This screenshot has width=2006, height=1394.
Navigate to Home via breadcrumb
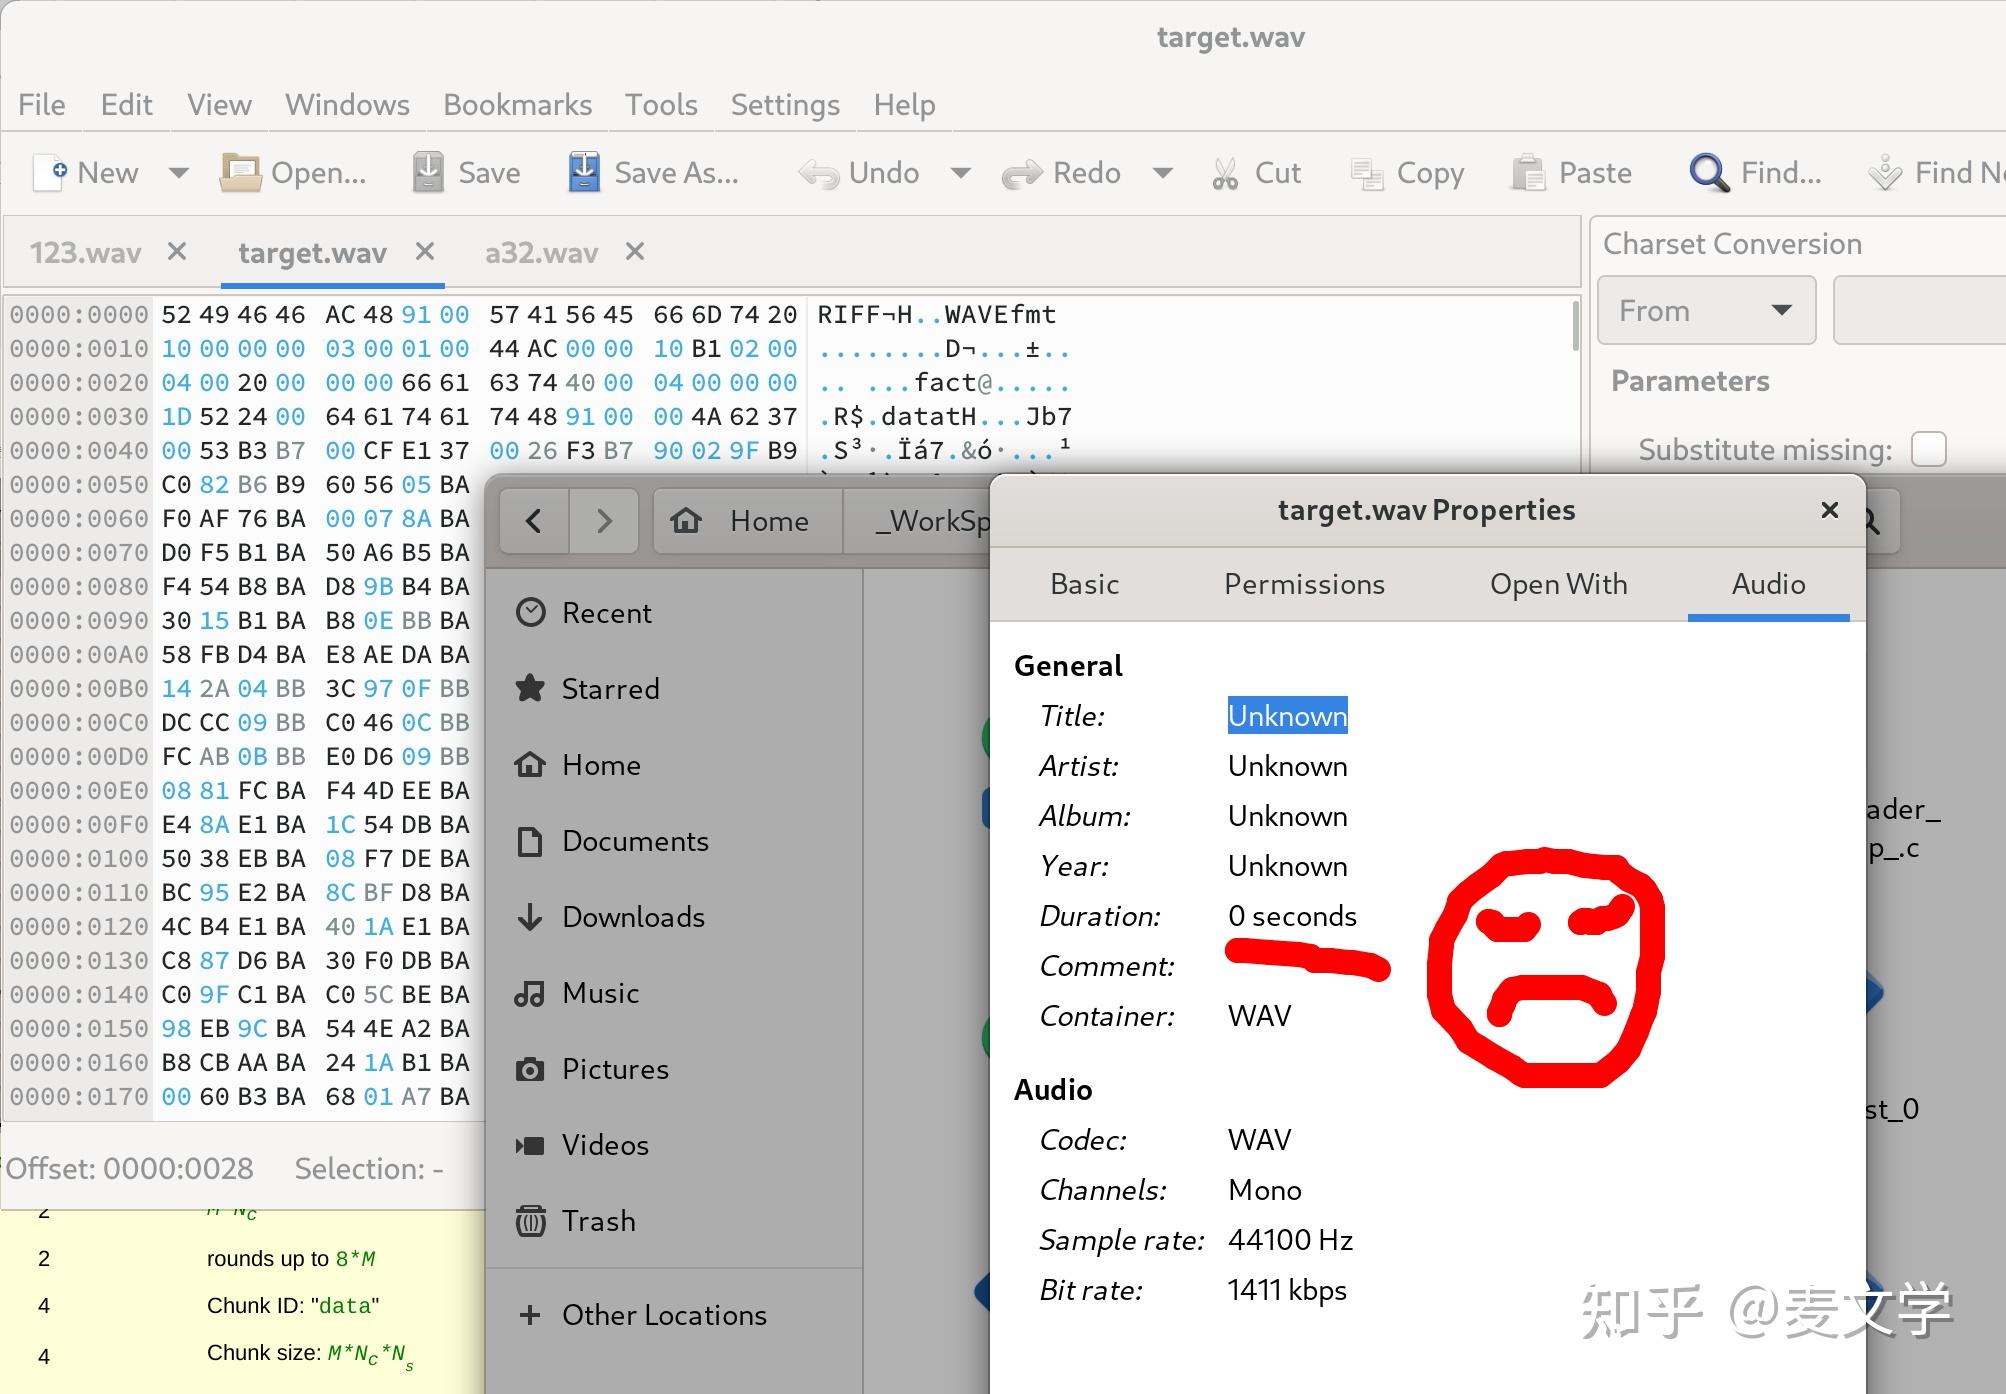pos(745,520)
